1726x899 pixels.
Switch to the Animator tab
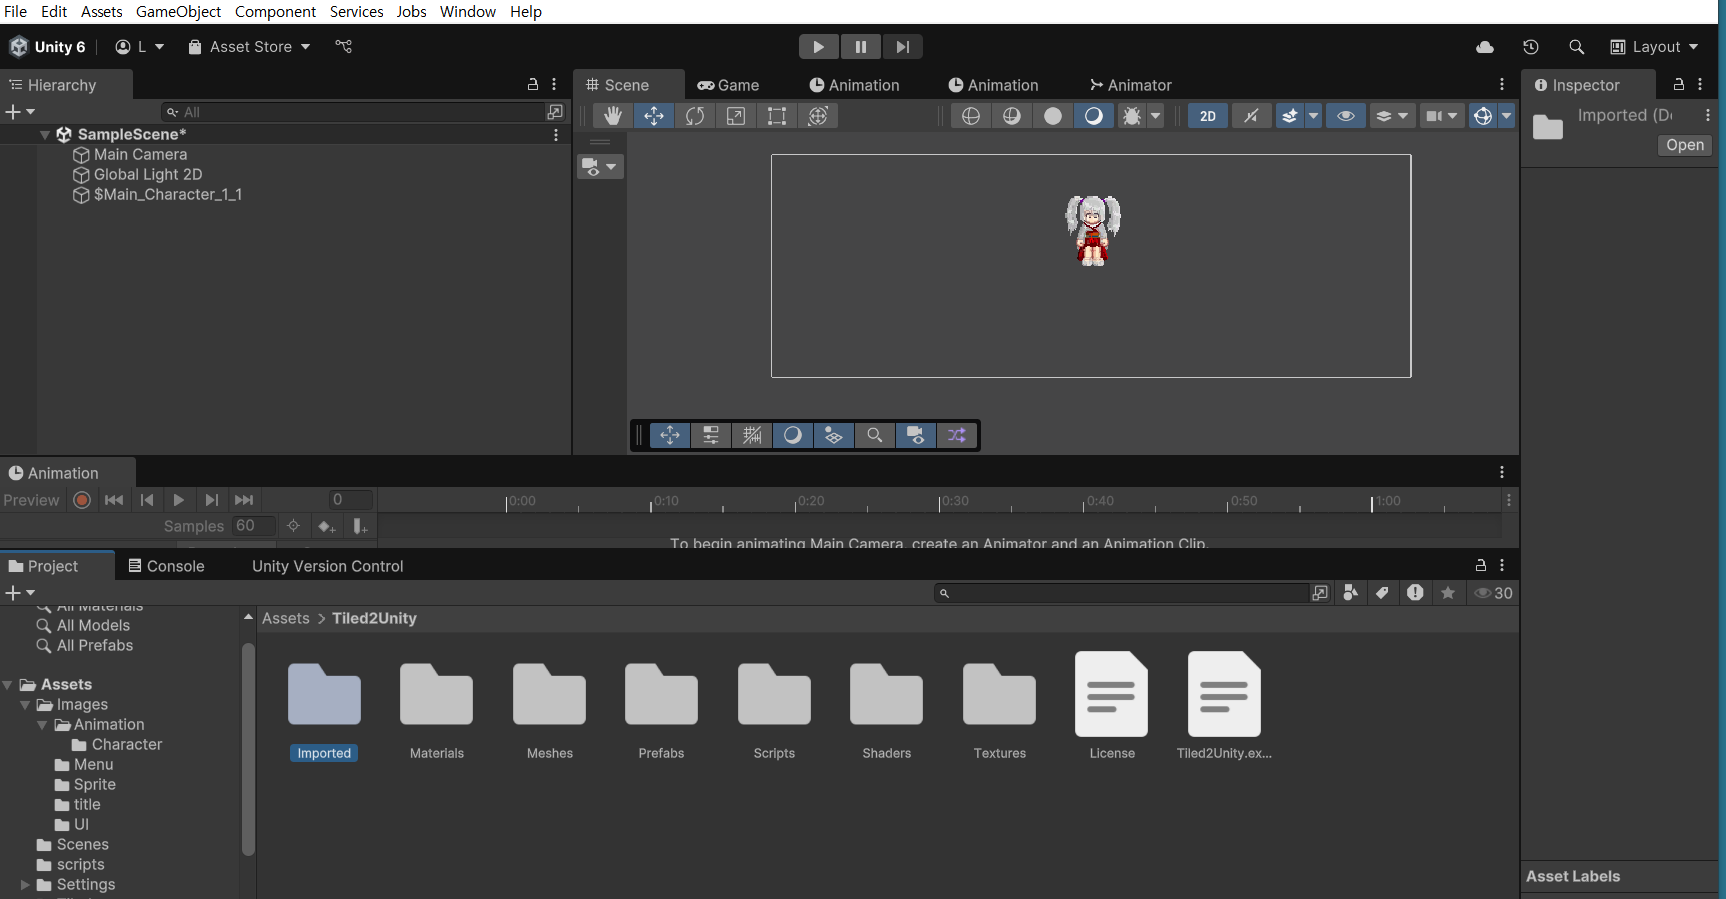pos(1130,85)
